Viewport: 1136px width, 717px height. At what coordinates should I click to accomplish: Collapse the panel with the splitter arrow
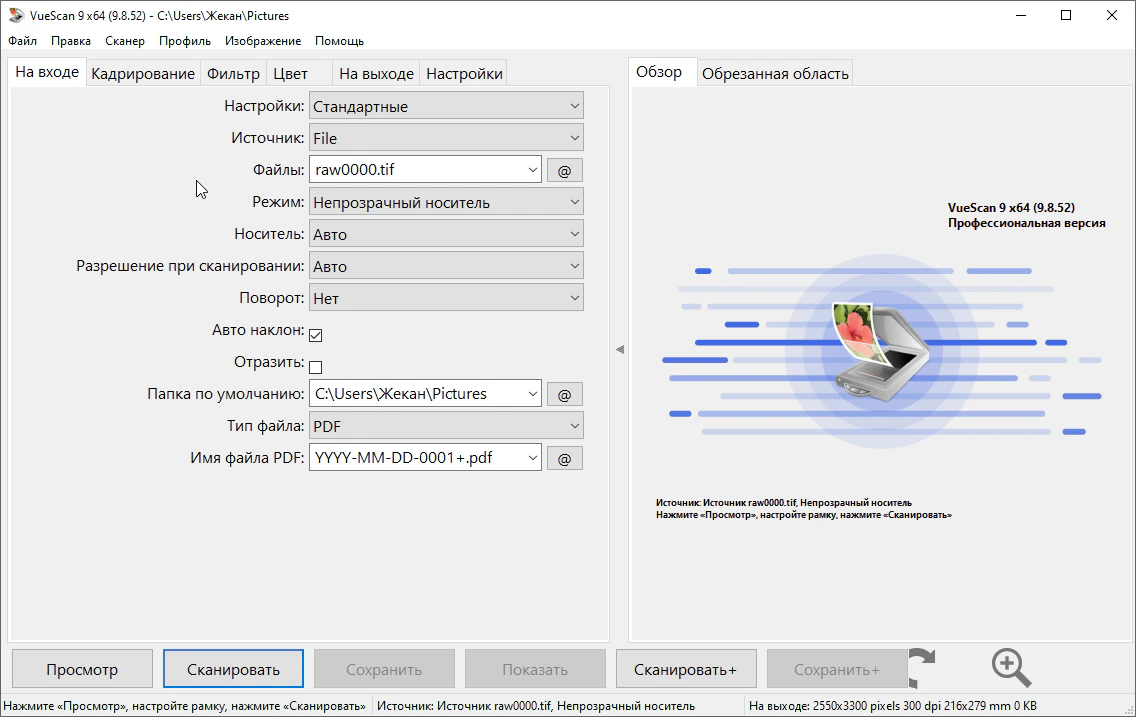pyautogui.click(x=619, y=349)
